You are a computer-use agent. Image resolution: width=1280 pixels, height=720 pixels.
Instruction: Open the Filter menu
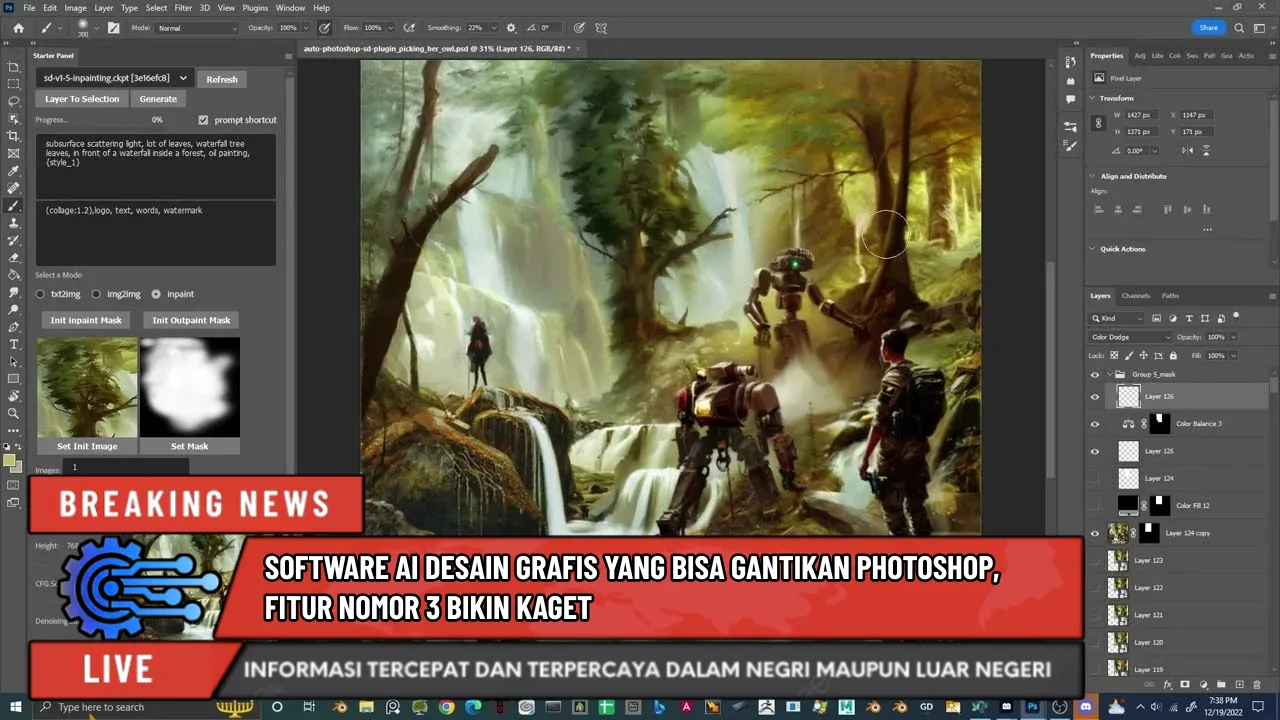click(x=183, y=8)
